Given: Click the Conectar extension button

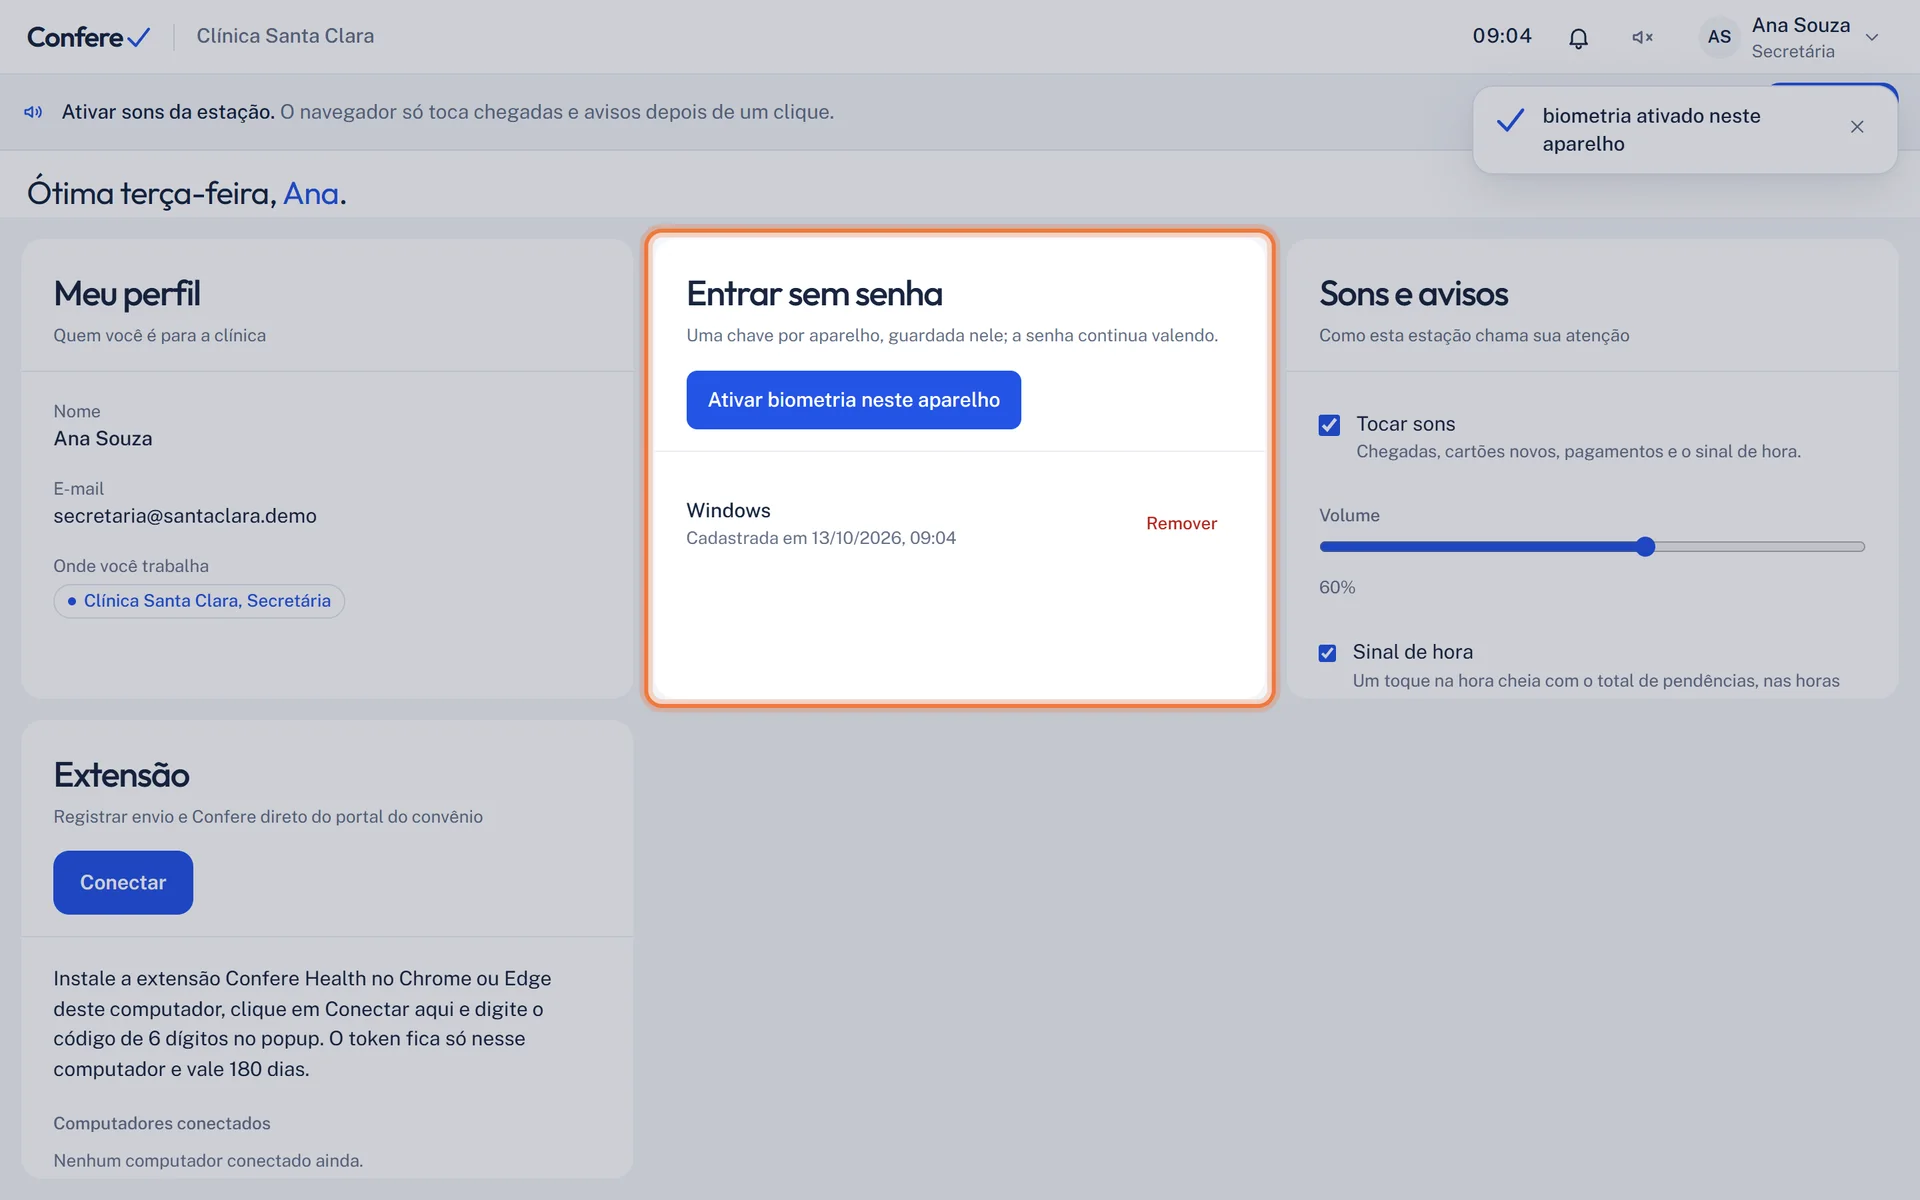Looking at the screenshot, I should [123, 882].
